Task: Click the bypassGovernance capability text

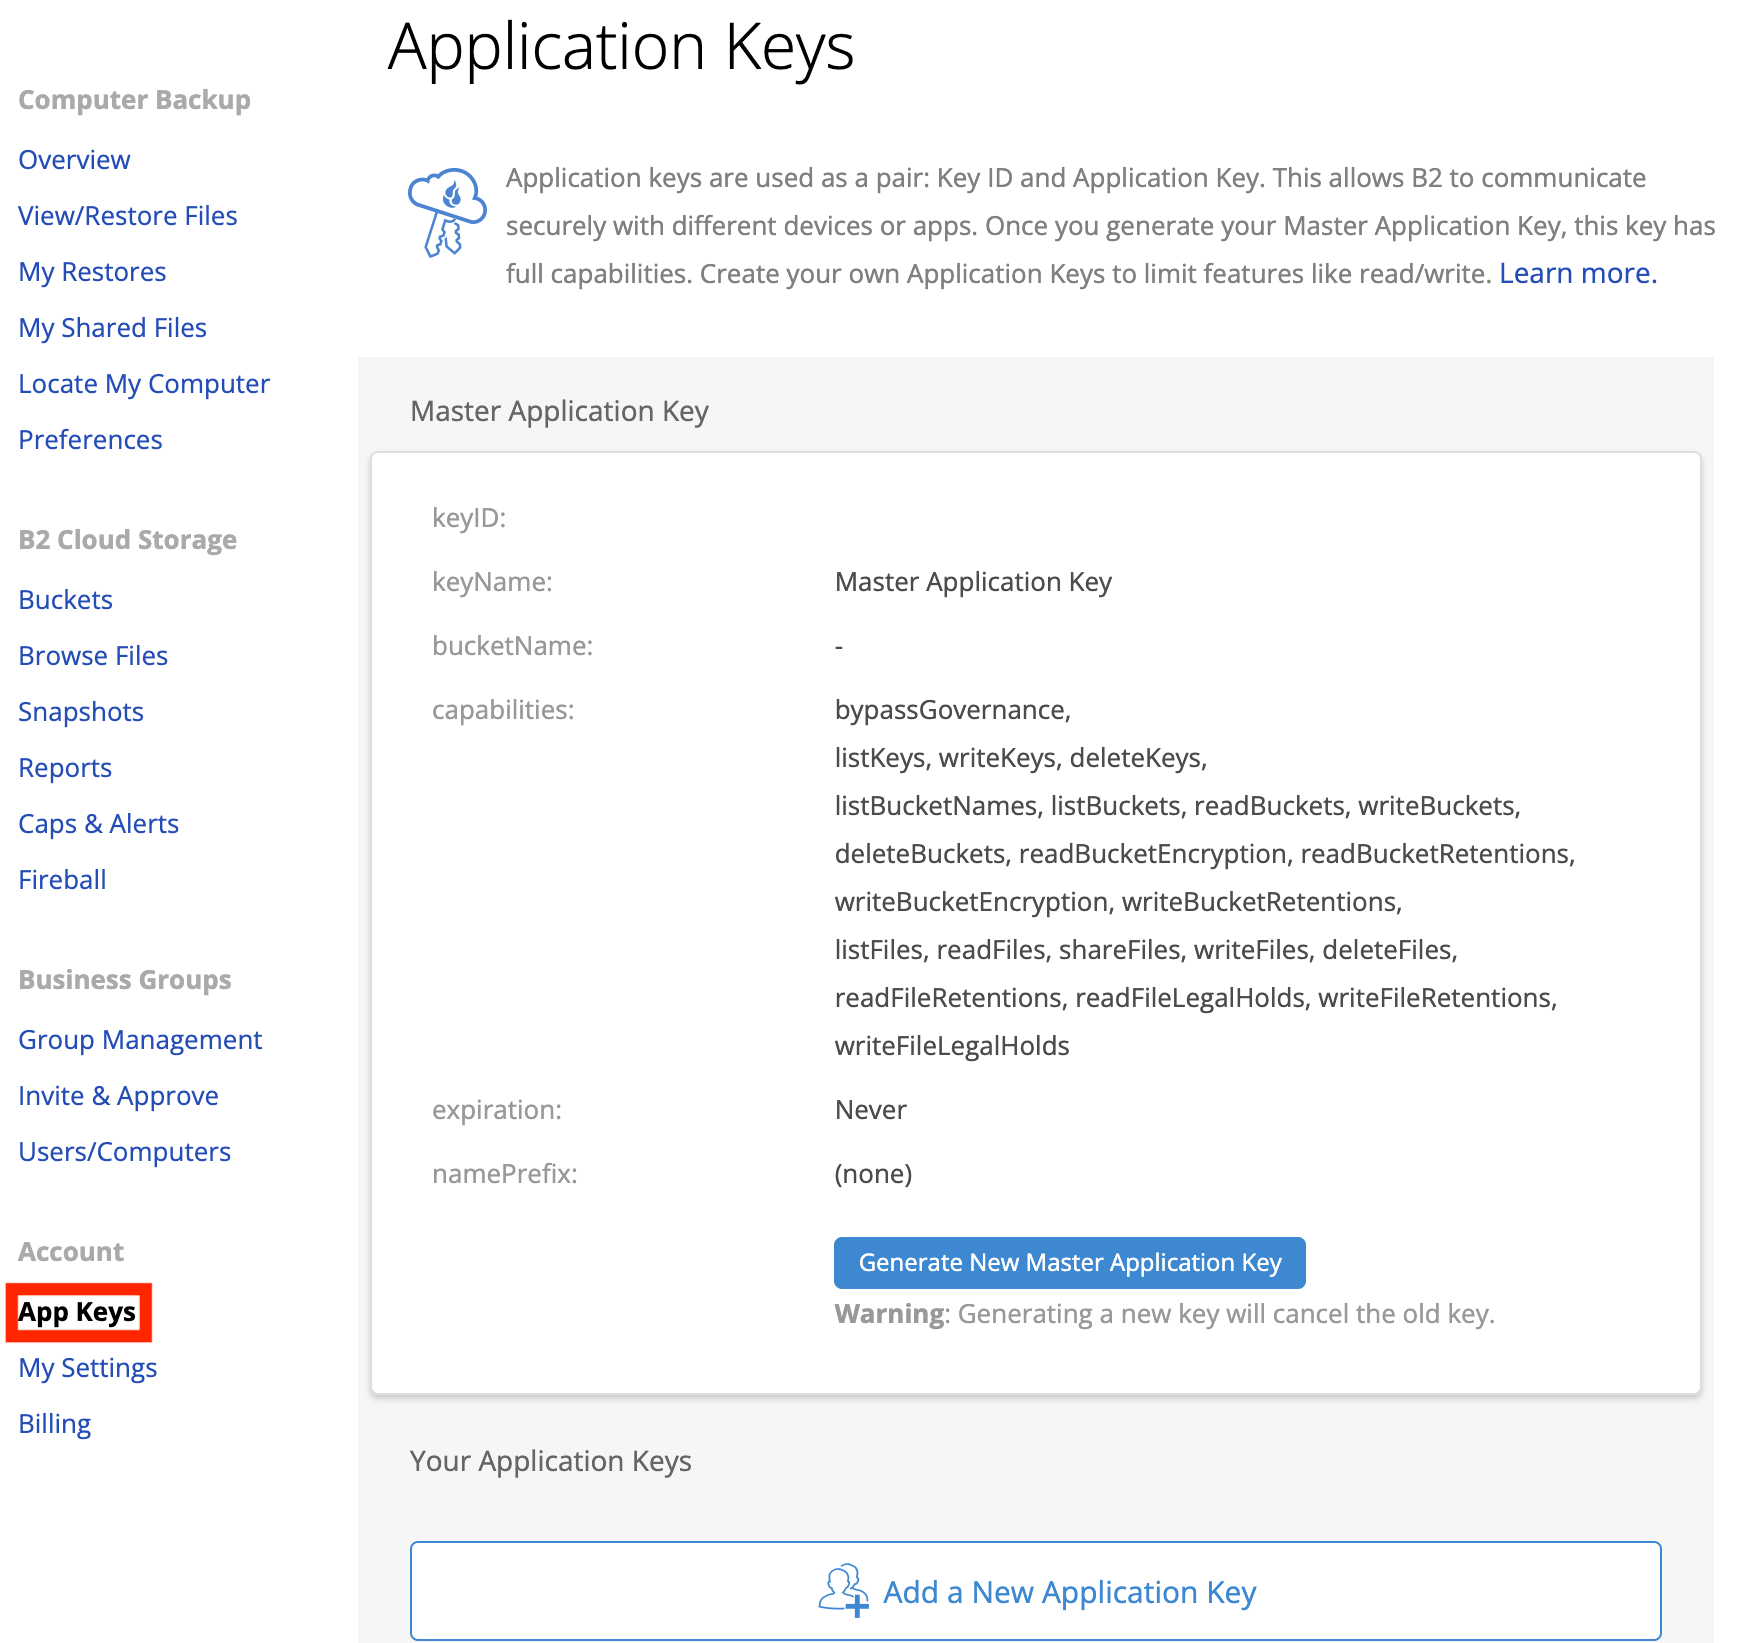Action: click(953, 710)
